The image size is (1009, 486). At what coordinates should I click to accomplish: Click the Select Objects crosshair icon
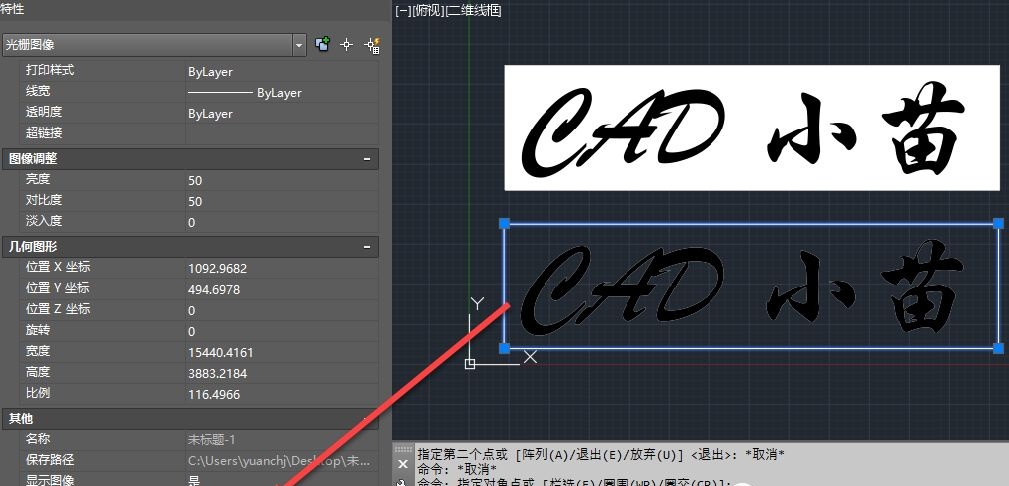tap(347, 44)
